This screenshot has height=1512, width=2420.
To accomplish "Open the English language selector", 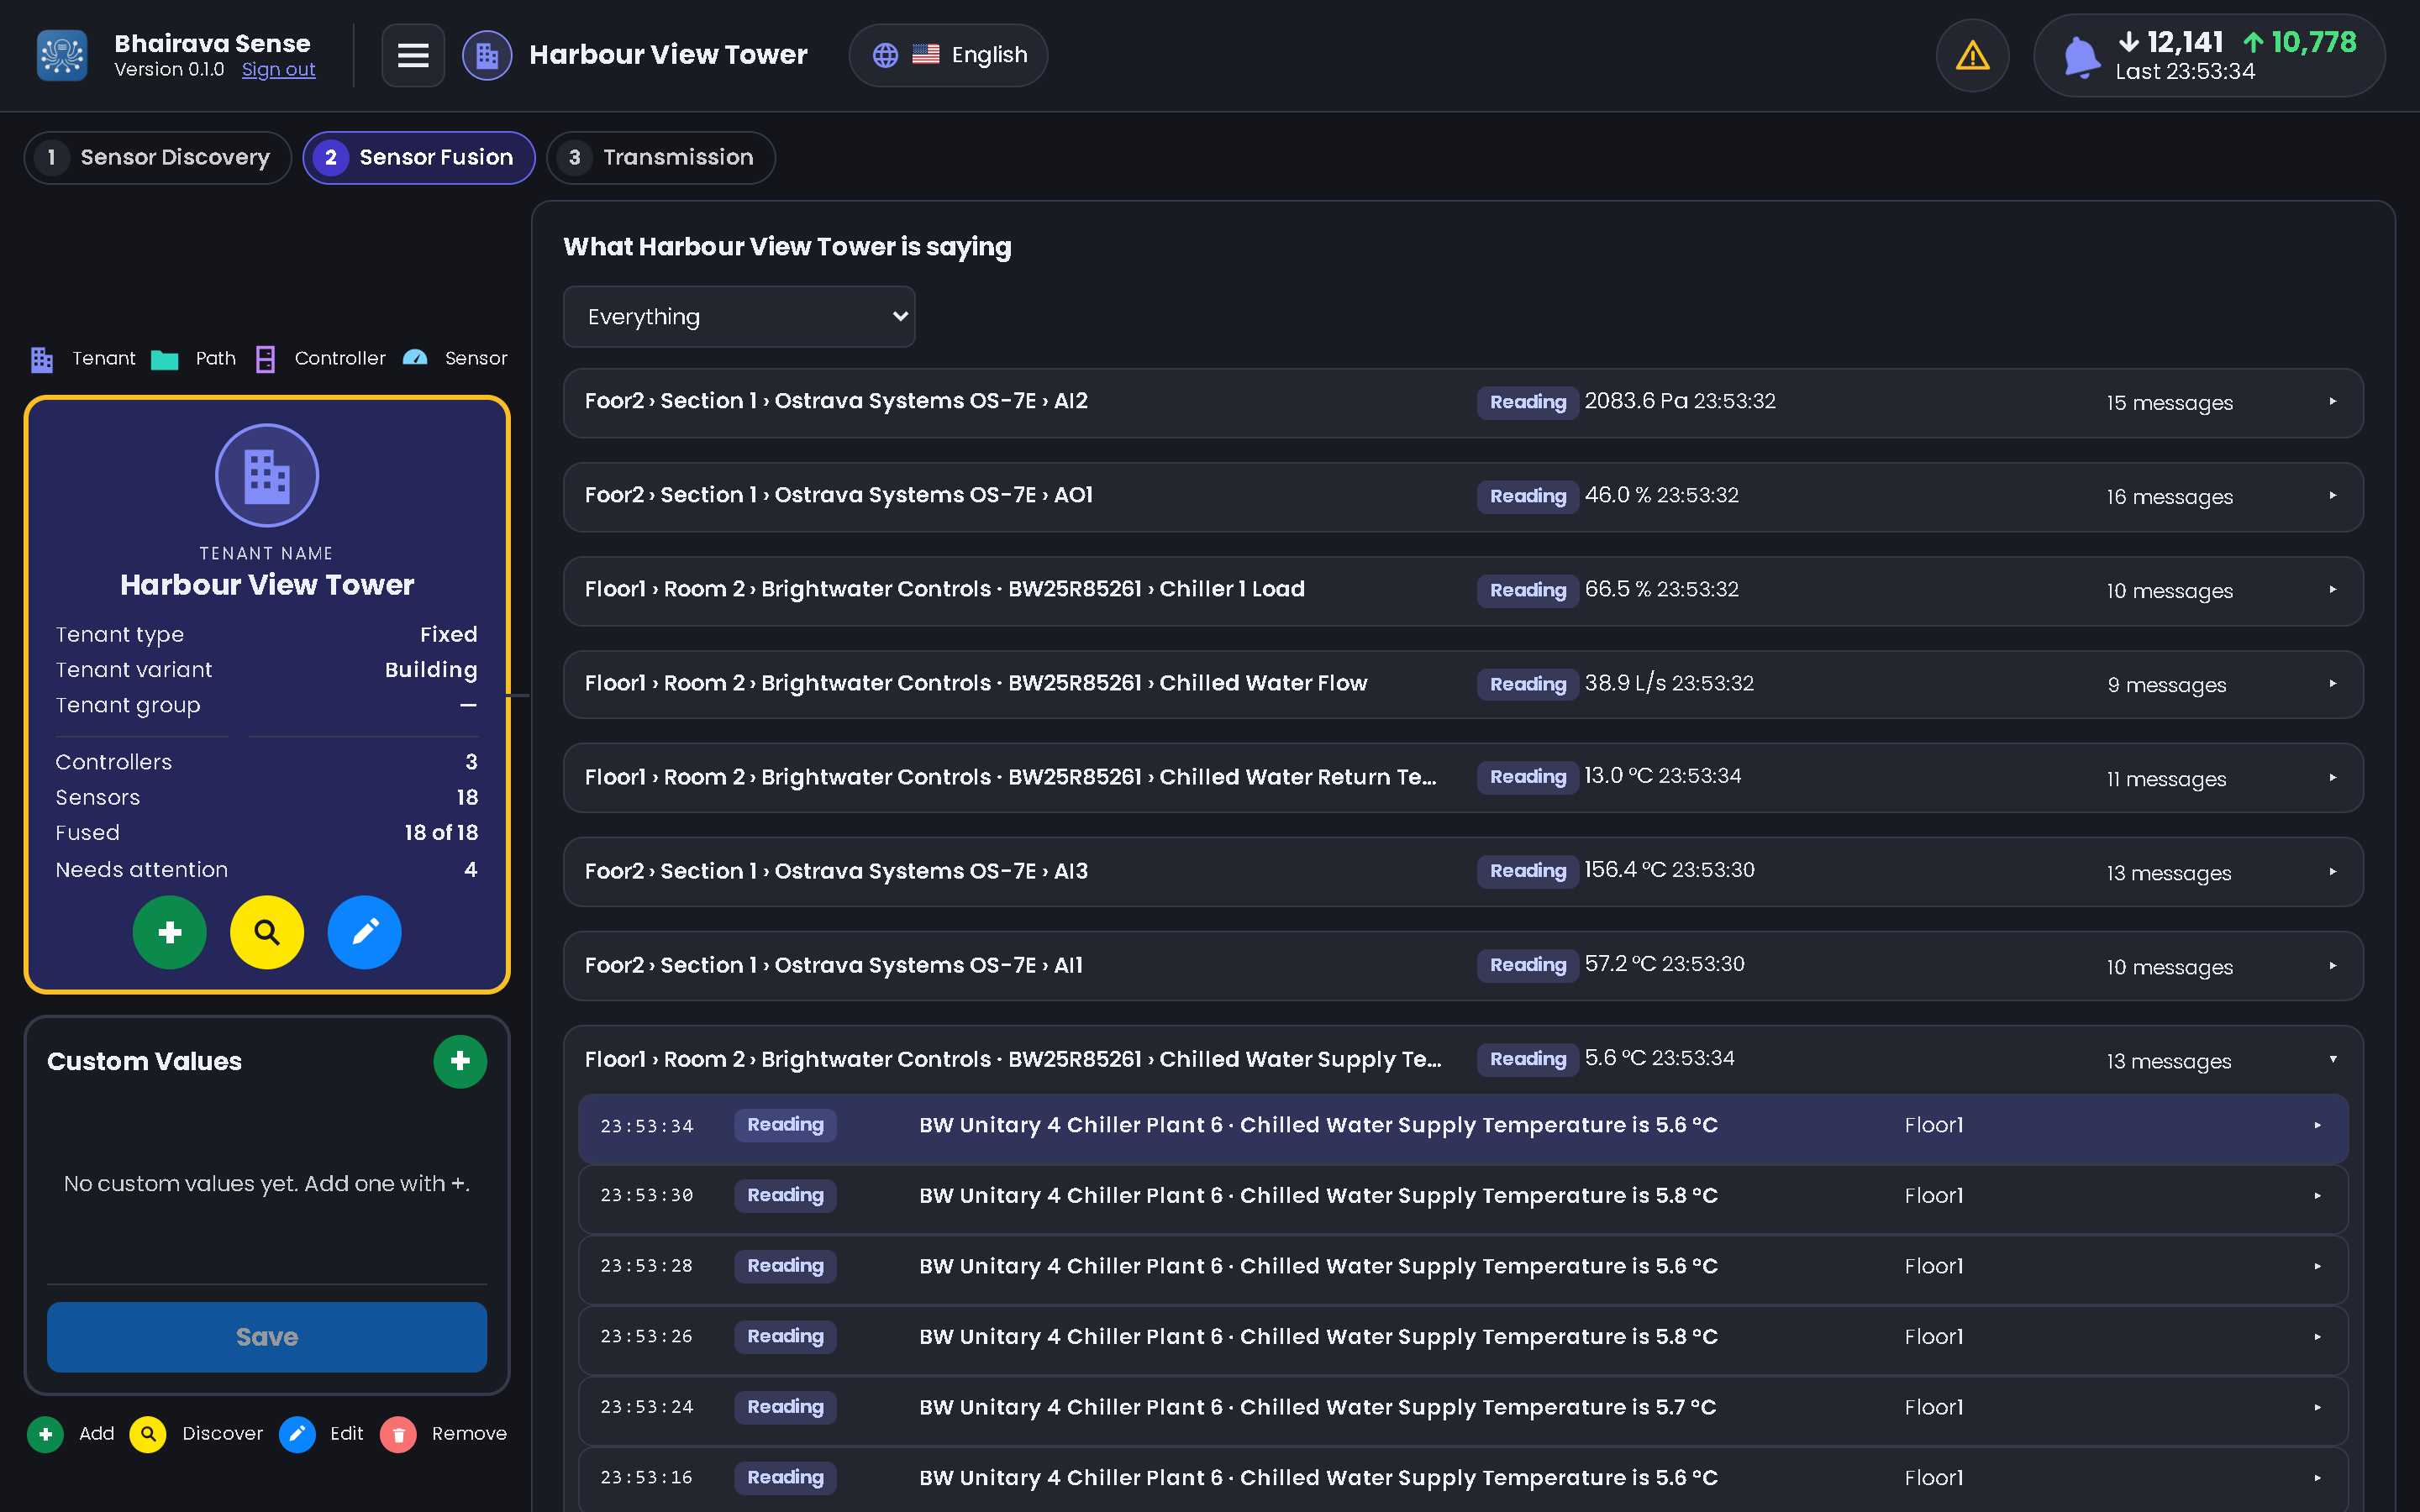I will click(x=948, y=55).
